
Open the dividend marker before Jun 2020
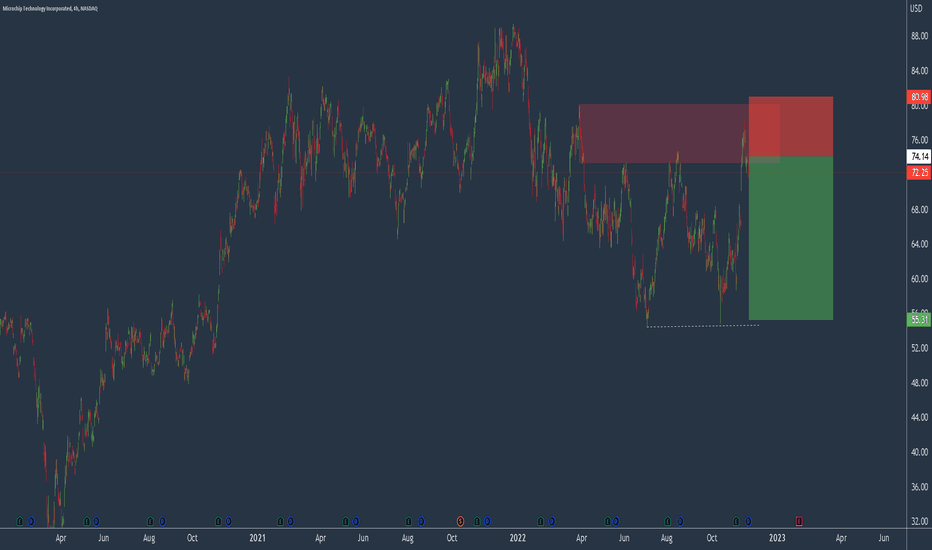pyautogui.click(x=96, y=521)
